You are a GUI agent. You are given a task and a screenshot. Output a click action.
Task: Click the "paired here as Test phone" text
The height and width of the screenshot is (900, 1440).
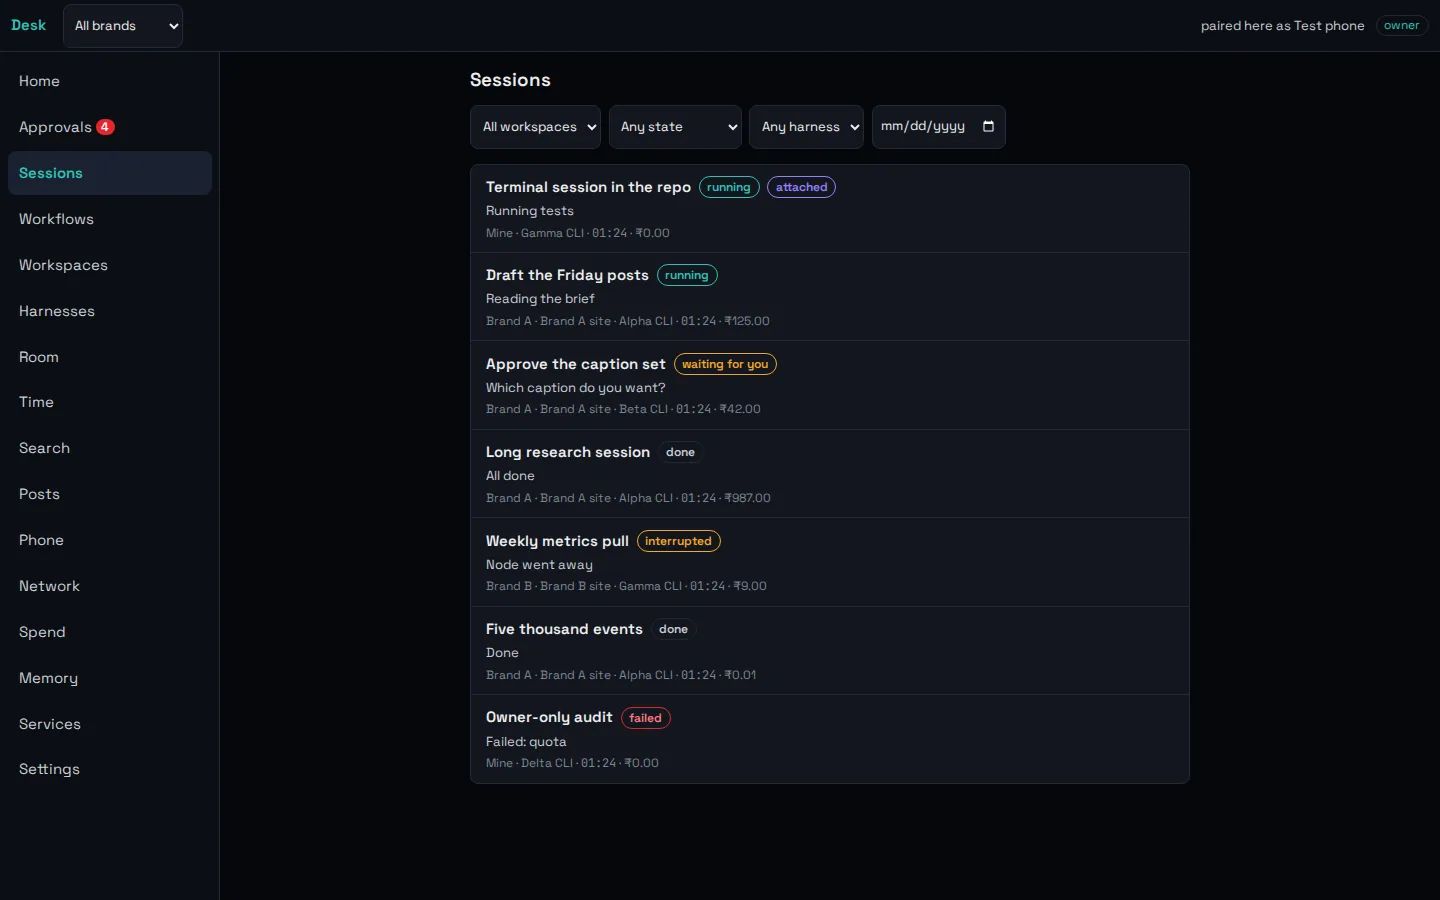click(x=1282, y=26)
